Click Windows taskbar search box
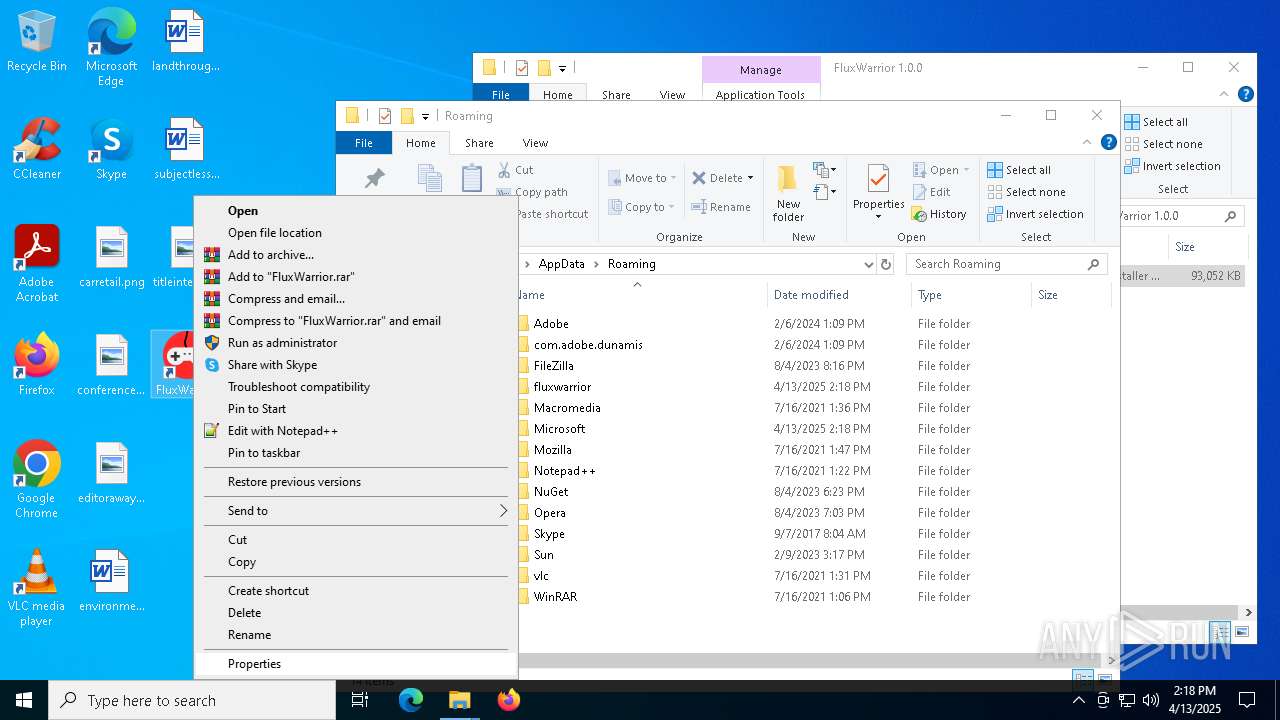The width and height of the screenshot is (1280, 720). point(192,700)
